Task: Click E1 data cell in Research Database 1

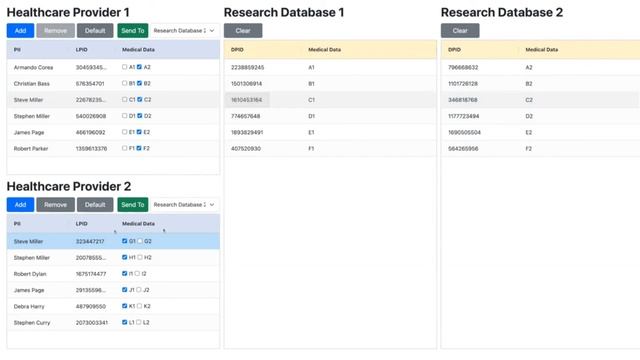Action: (x=311, y=133)
